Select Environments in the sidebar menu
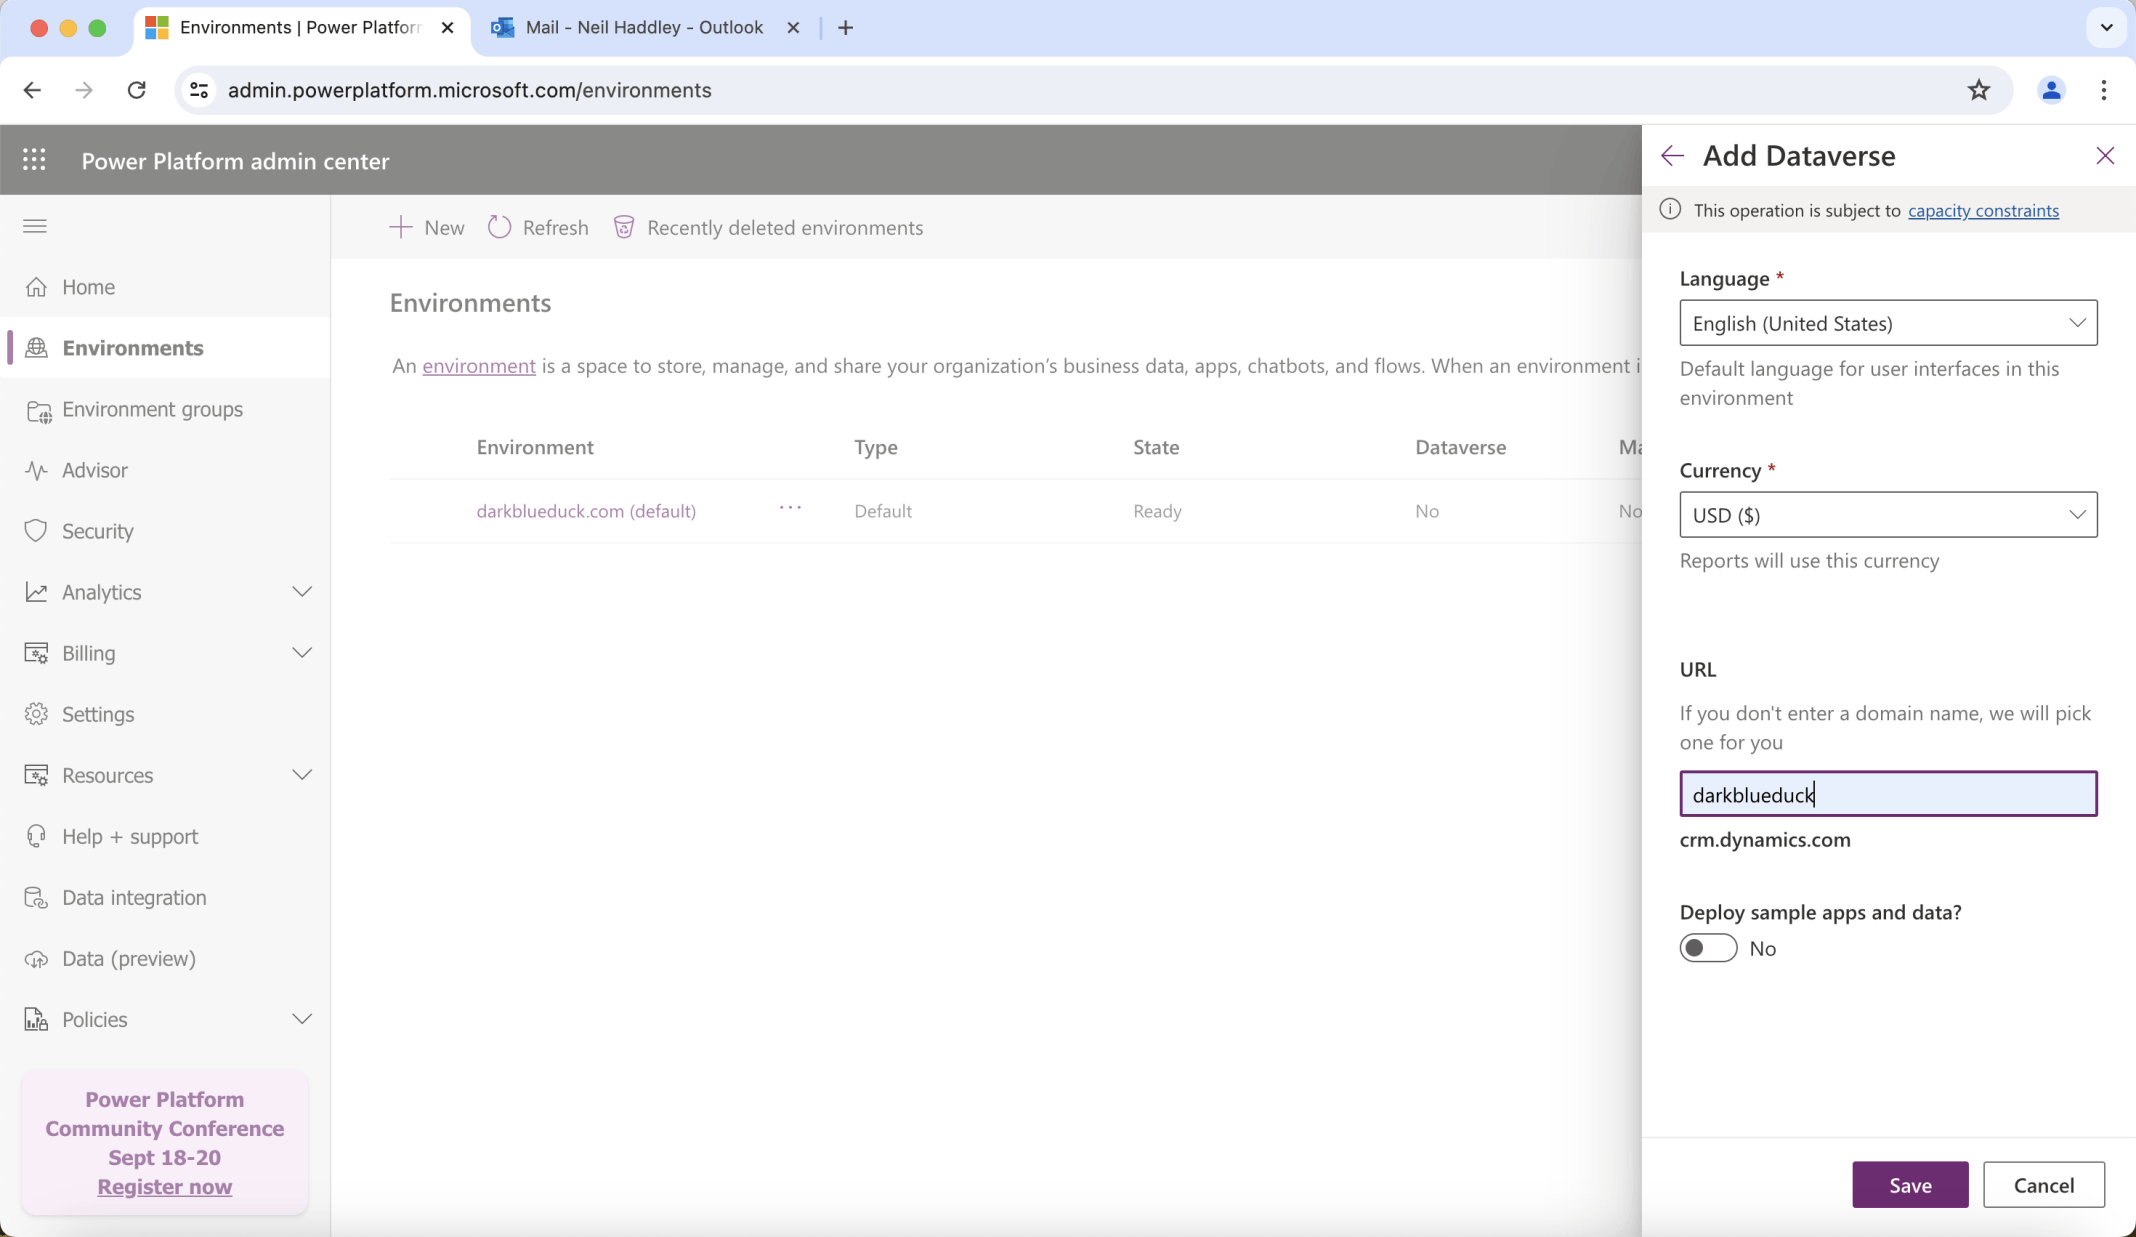 [x=133, y=347]
